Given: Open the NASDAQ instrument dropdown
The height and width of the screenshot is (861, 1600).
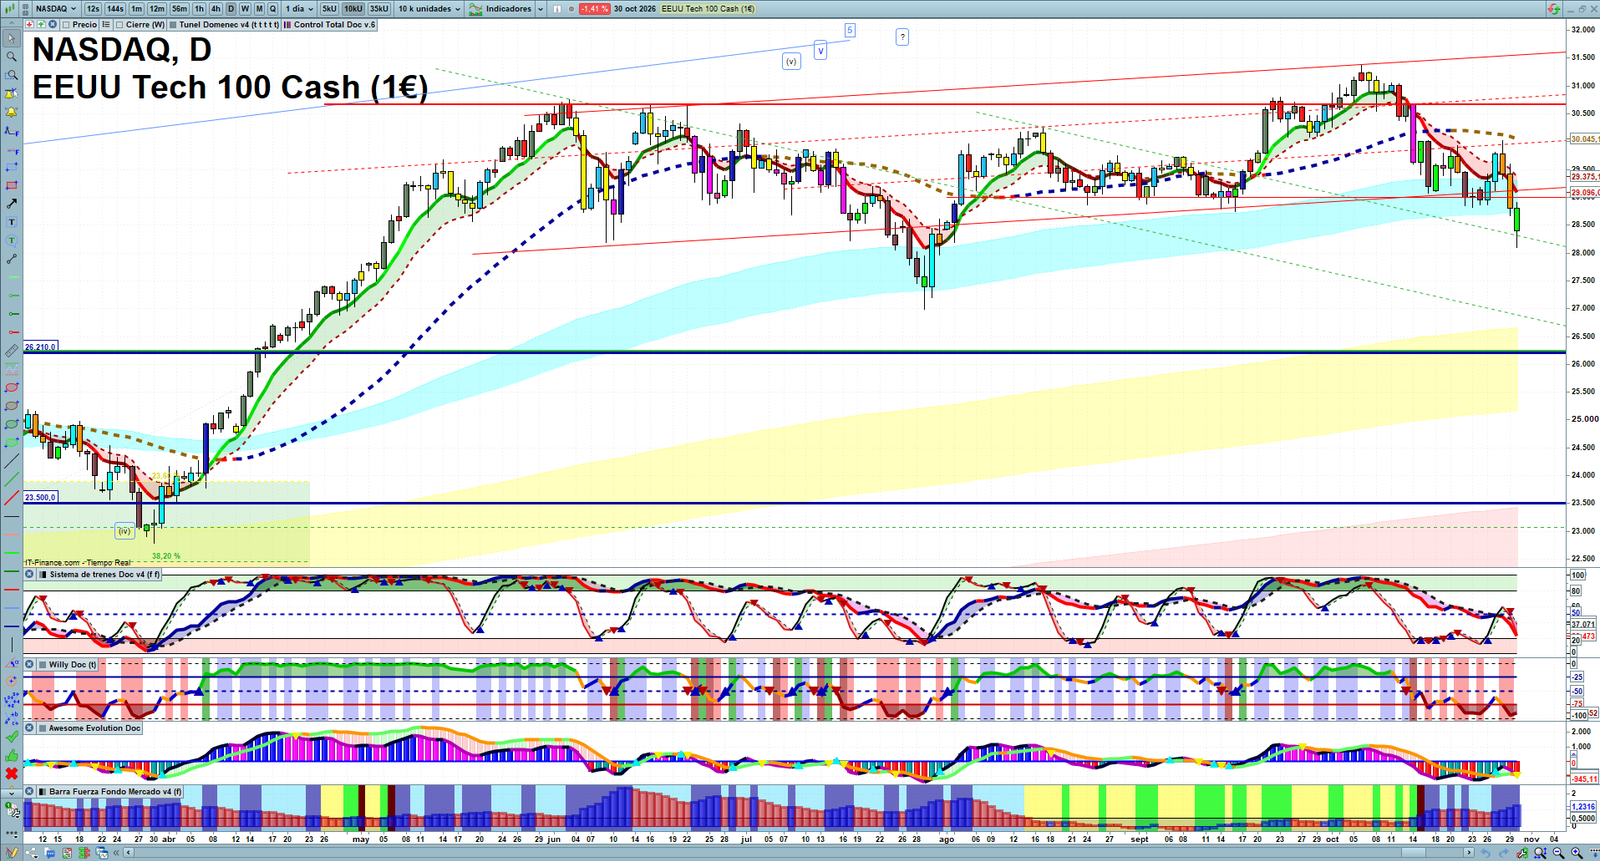Looking at the screenshot, I should point(56,9).
